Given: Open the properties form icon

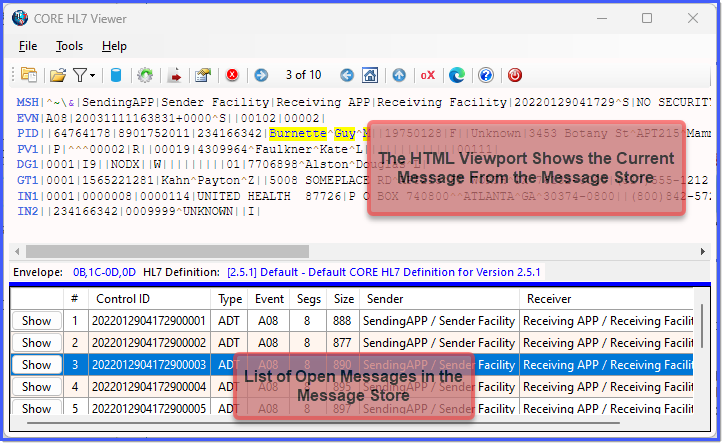Looking at the screenshot, I should point(203,75).
